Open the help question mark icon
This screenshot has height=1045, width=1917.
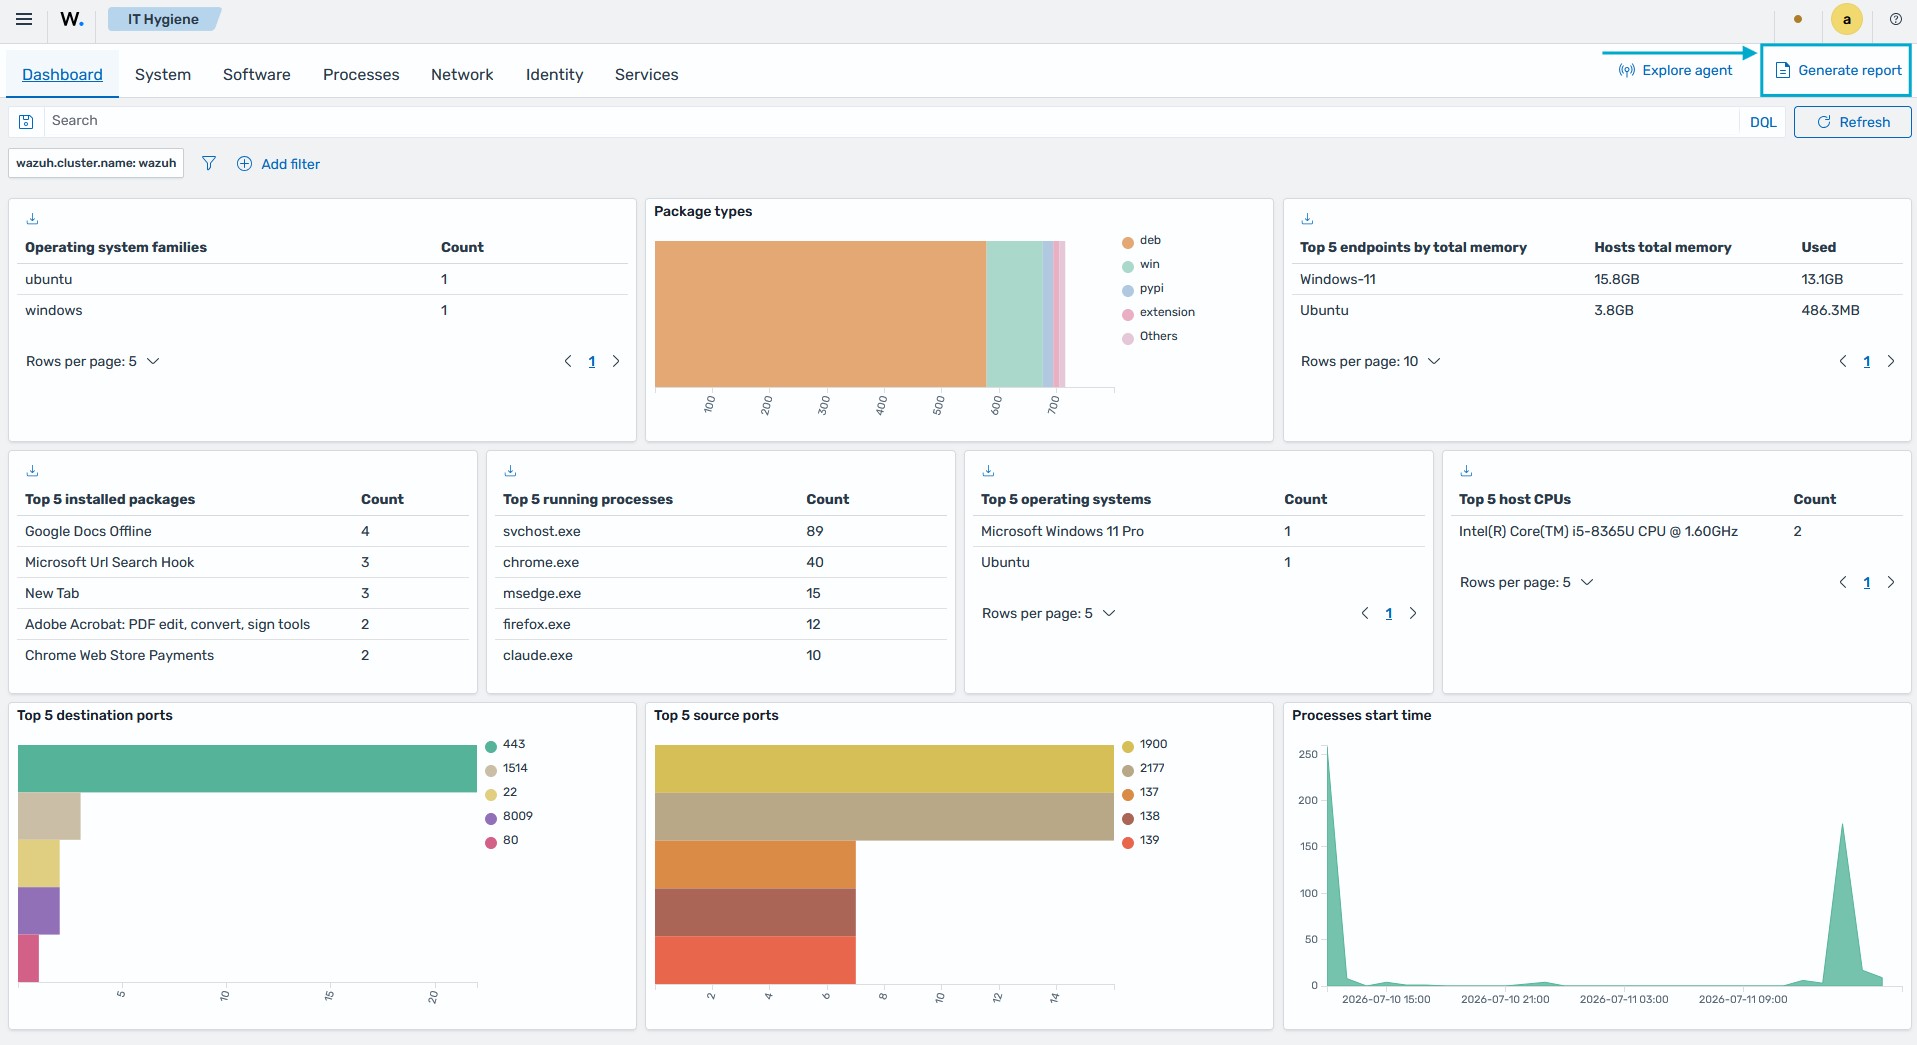(x=1895, y=19)
